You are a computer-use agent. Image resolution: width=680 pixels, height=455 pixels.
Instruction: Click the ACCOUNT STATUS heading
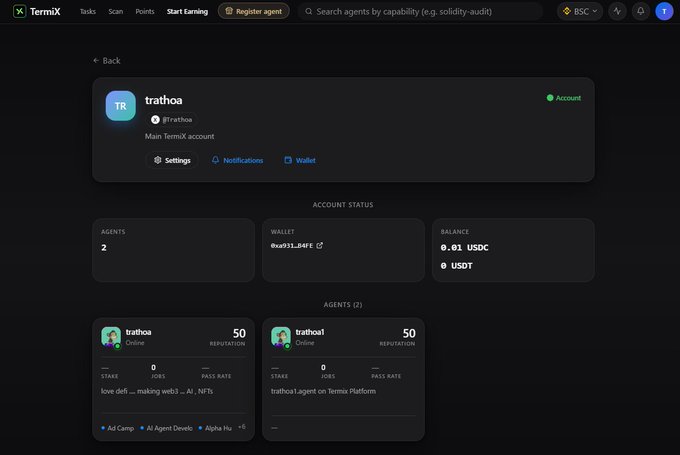343,205
